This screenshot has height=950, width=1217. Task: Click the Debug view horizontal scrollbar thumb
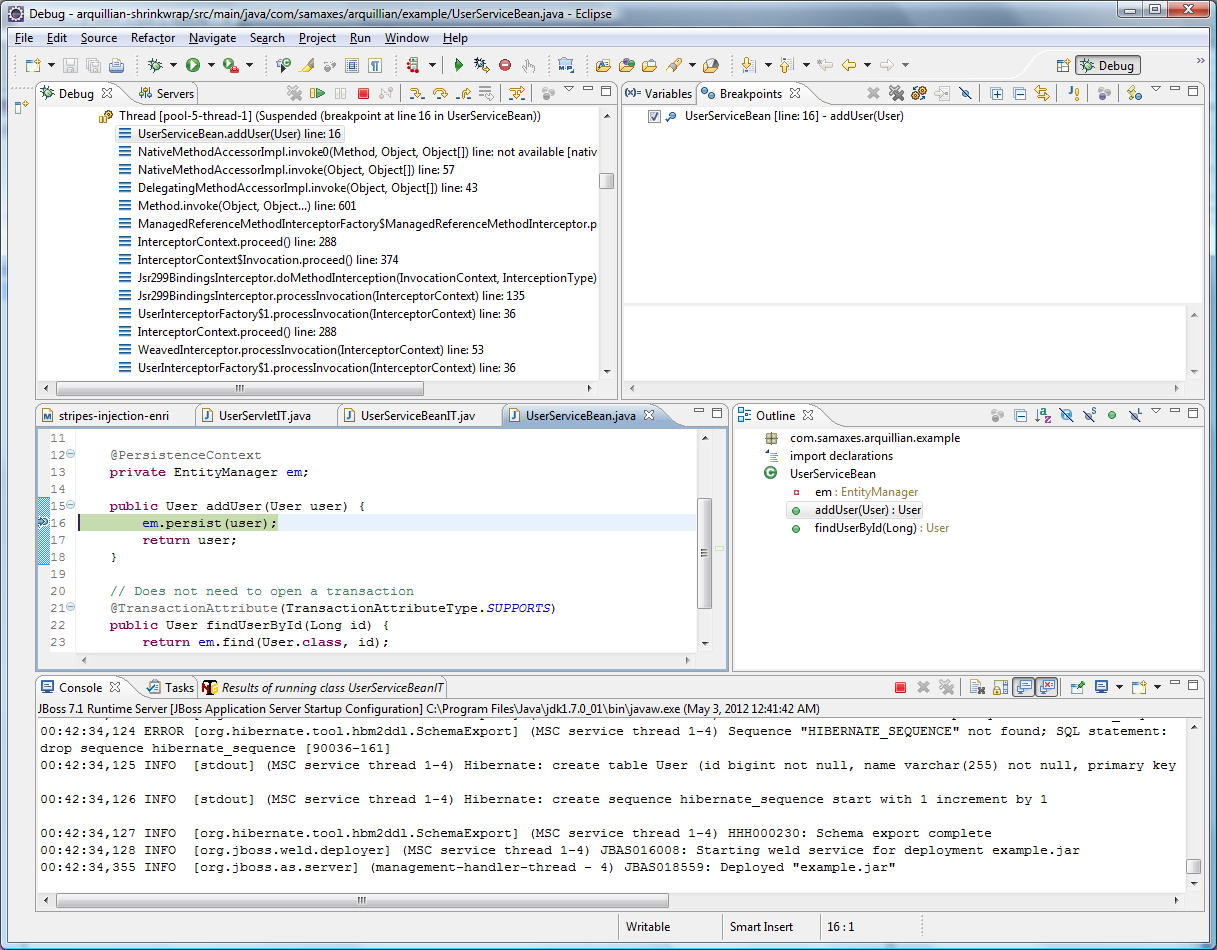pos(240,389)
